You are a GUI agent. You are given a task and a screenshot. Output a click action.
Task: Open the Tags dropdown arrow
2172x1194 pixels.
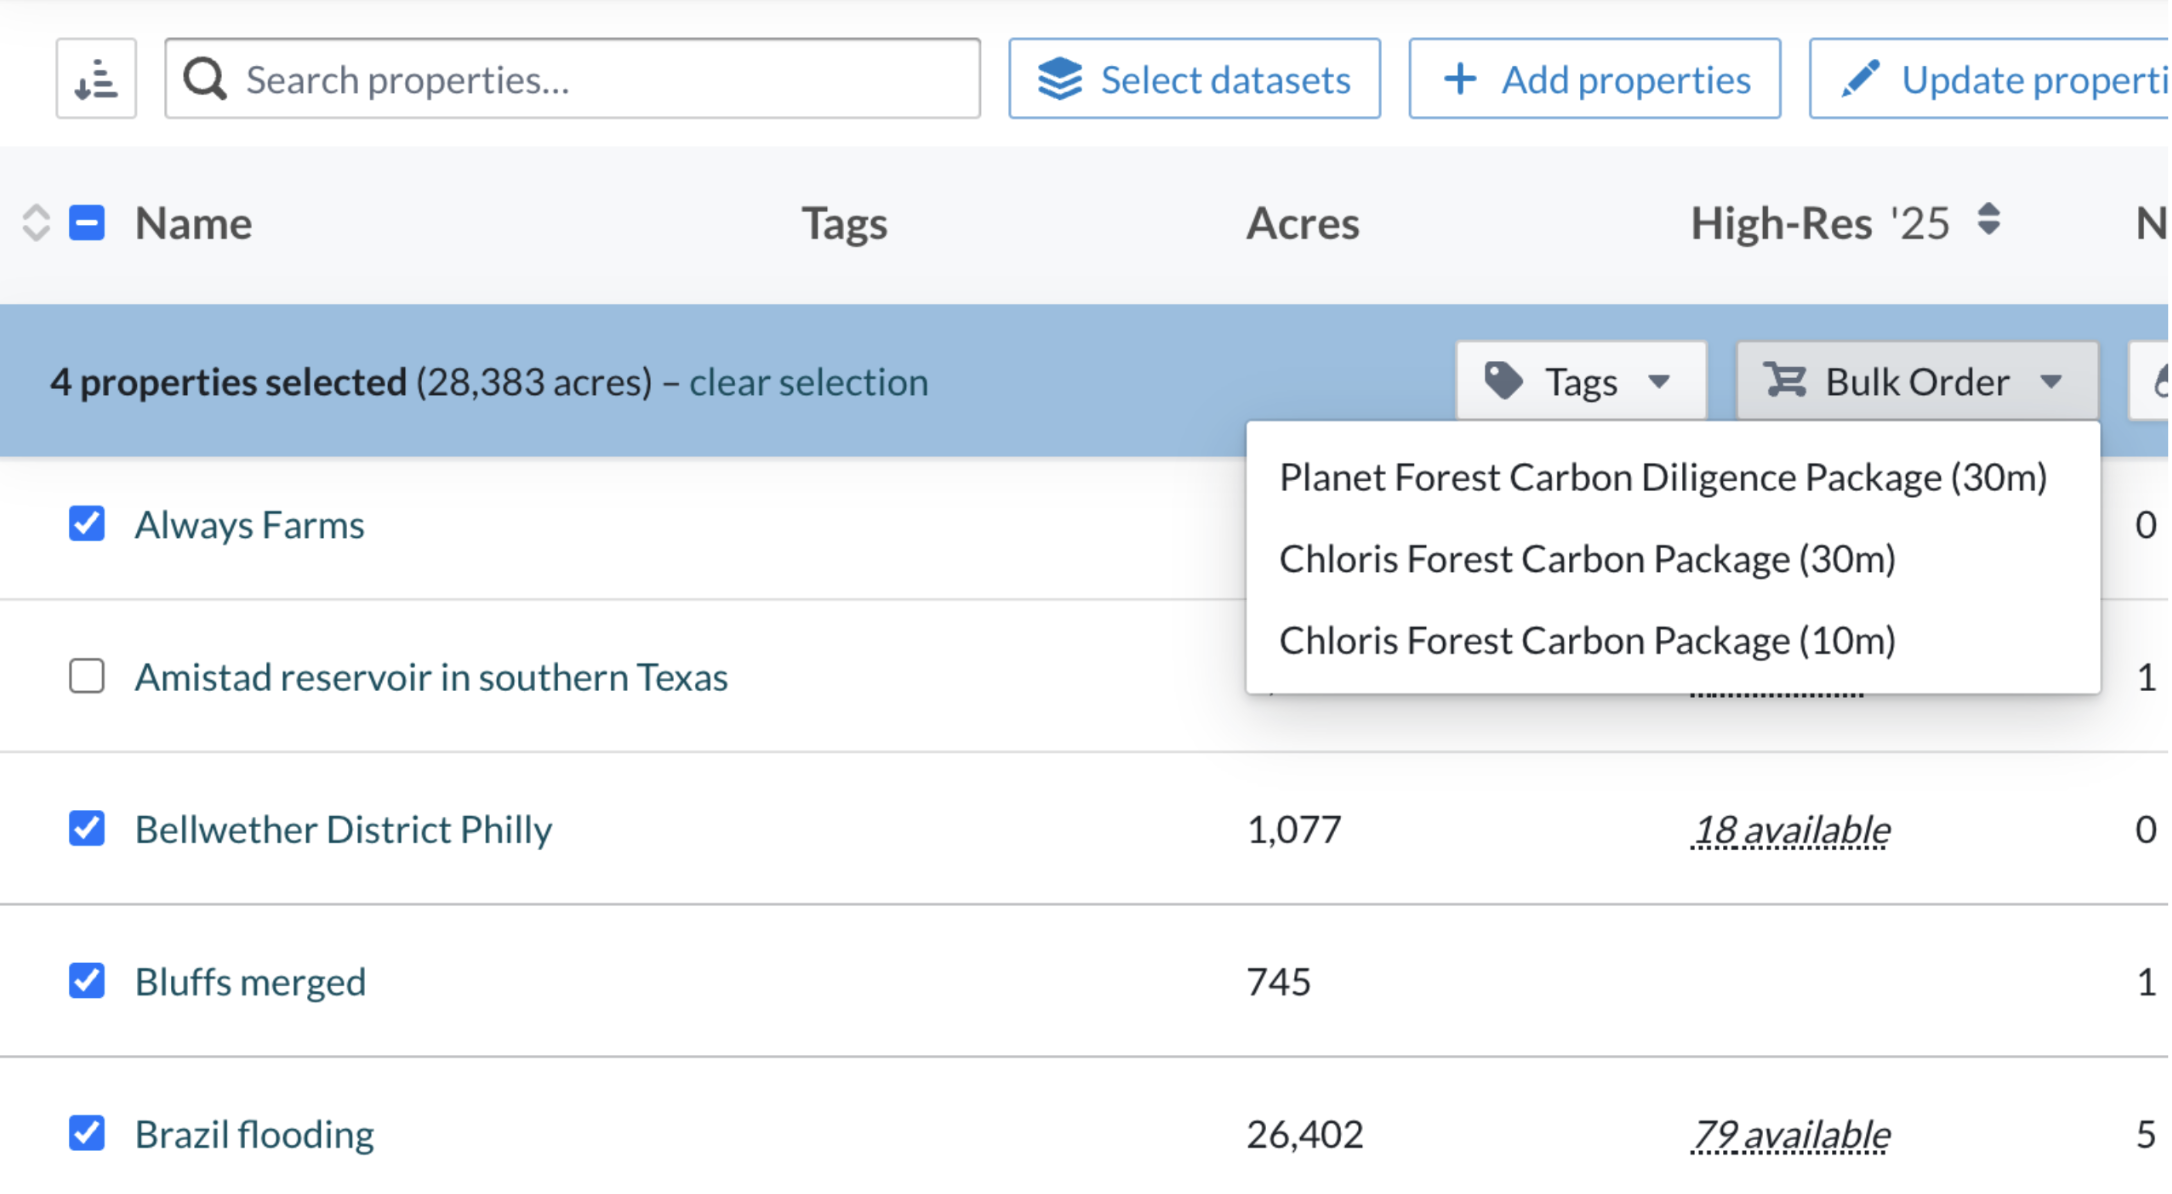(1660, 382)
